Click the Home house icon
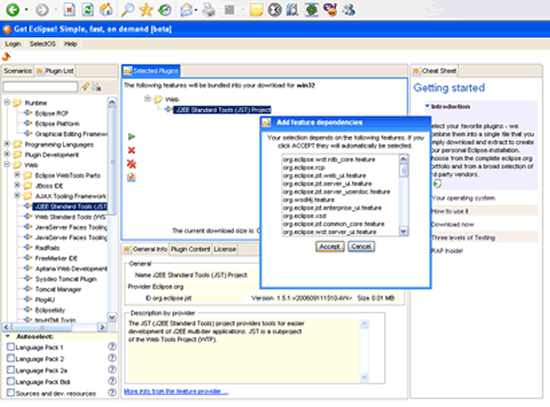550x407 pixels. 106,9
